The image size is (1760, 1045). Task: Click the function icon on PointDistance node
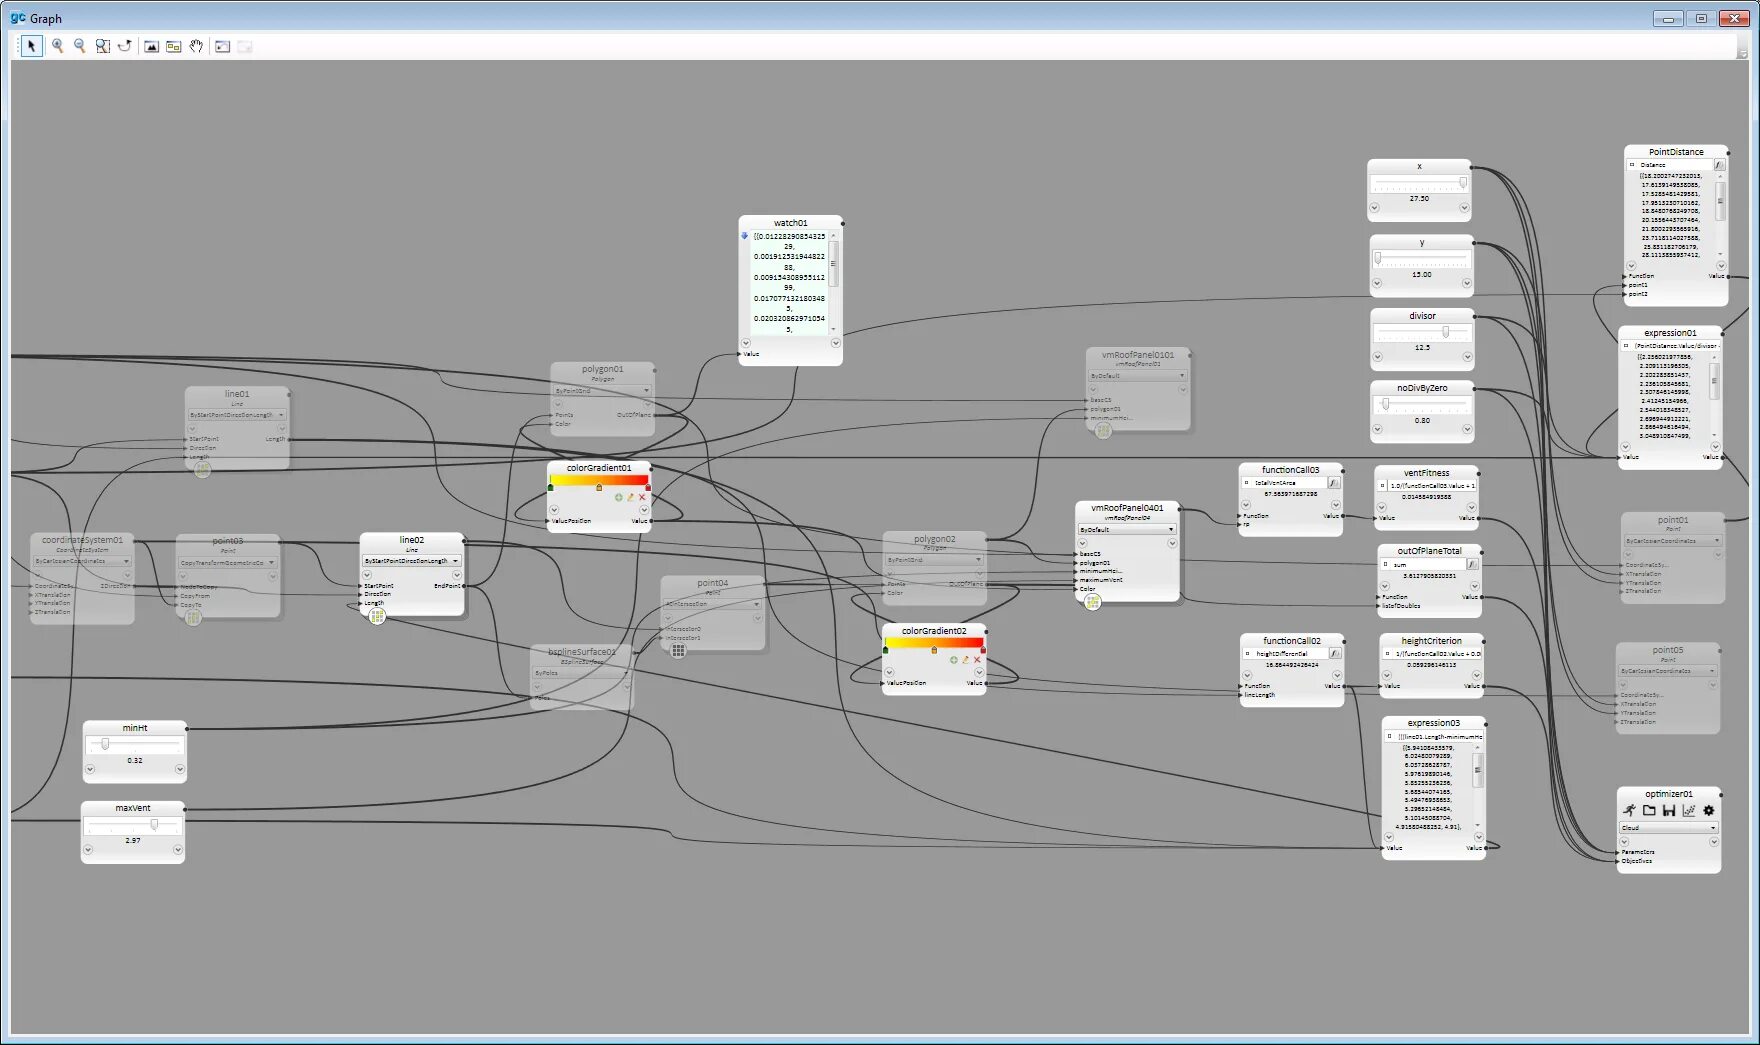[x=1720, y=165]
